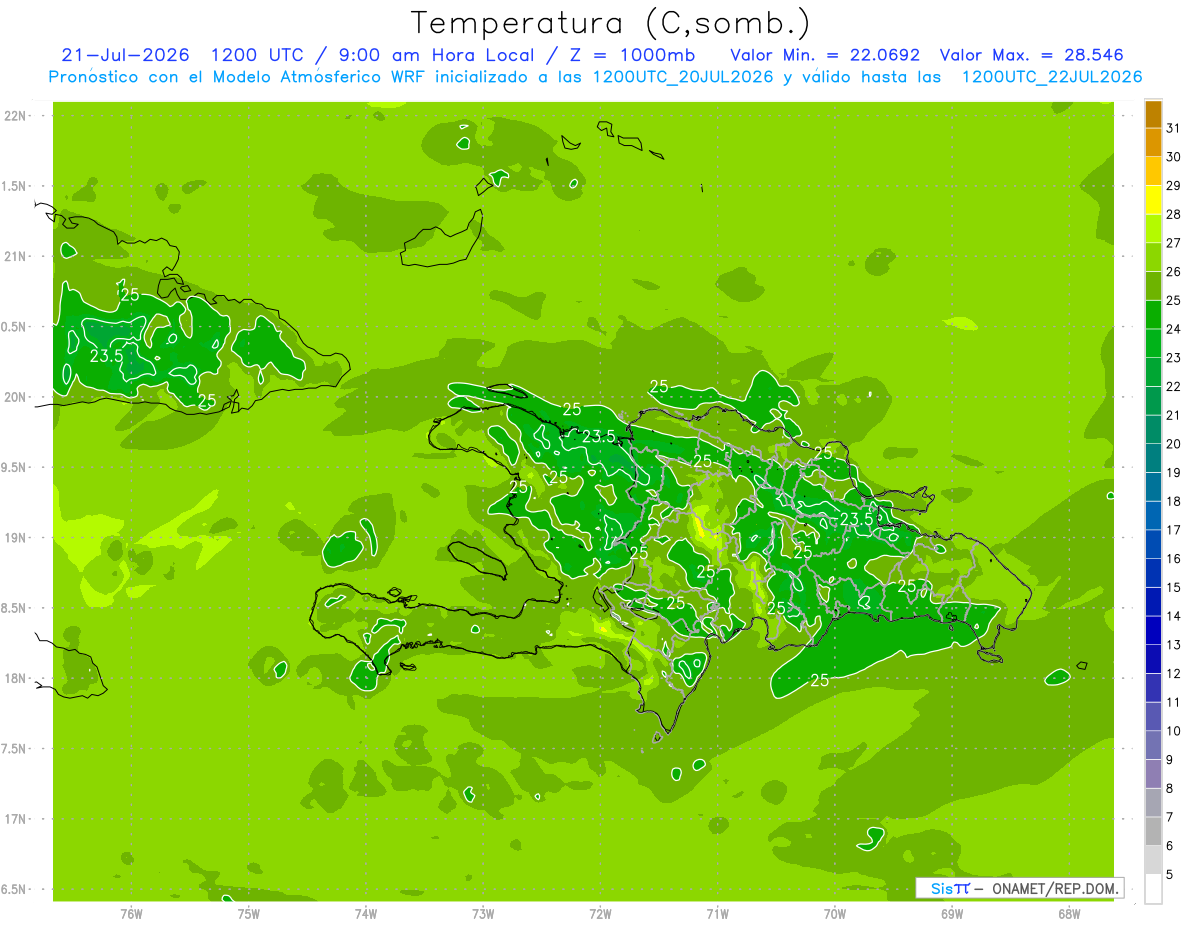The height and width of the screenshot is (927, 1200).
Task: Click the "21N" latitude axis label
Action: [16, 257]
